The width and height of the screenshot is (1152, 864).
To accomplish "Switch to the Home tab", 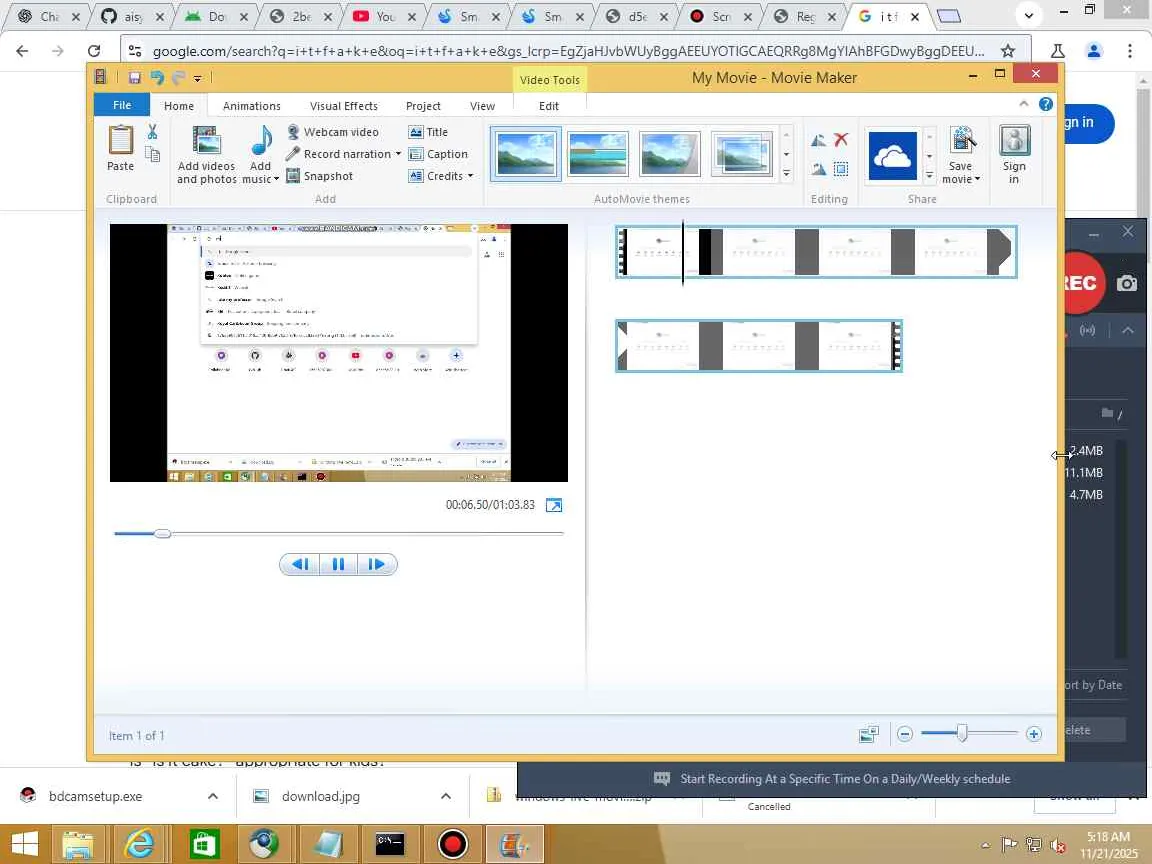I will 179,106.
